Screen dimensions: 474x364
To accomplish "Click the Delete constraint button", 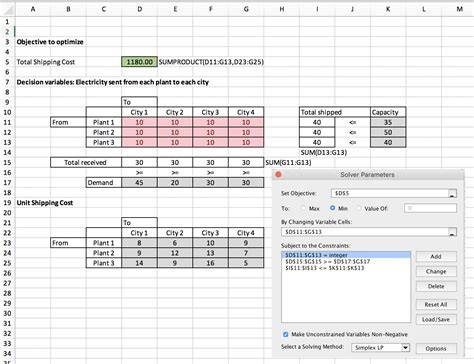I will [x=436, y=286].
